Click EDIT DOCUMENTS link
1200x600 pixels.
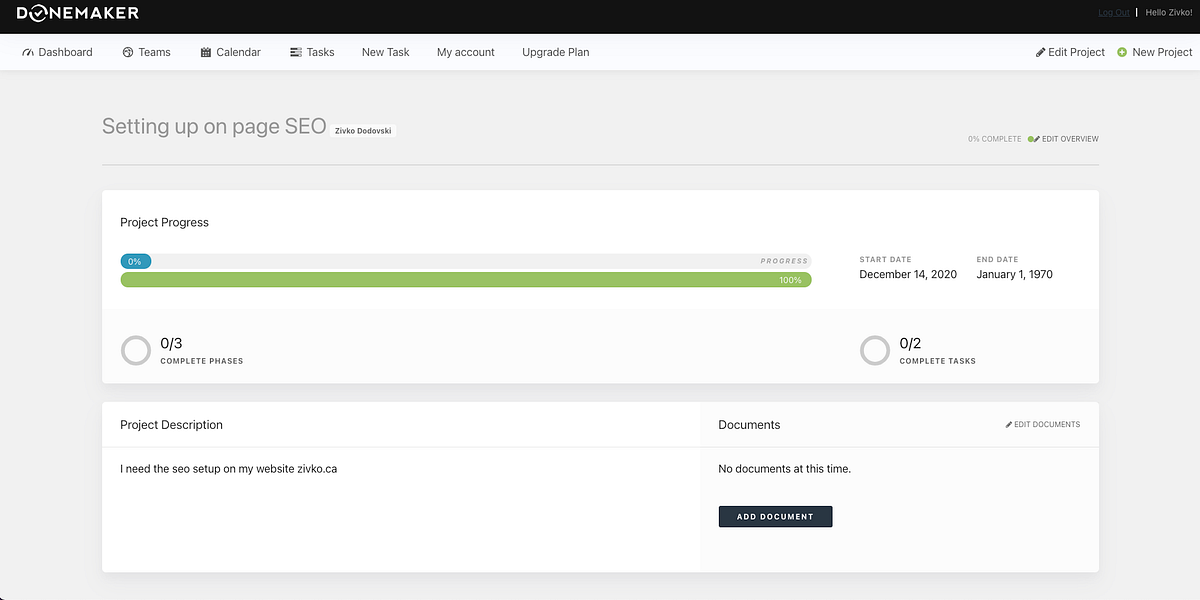1047,425
